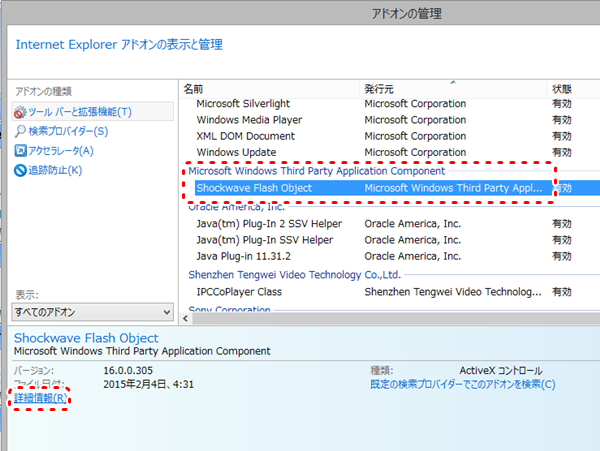This screenshot has height=451, width=600.
Task: Open 検索プロバイダー(S) category
Action: coord(68,131)
